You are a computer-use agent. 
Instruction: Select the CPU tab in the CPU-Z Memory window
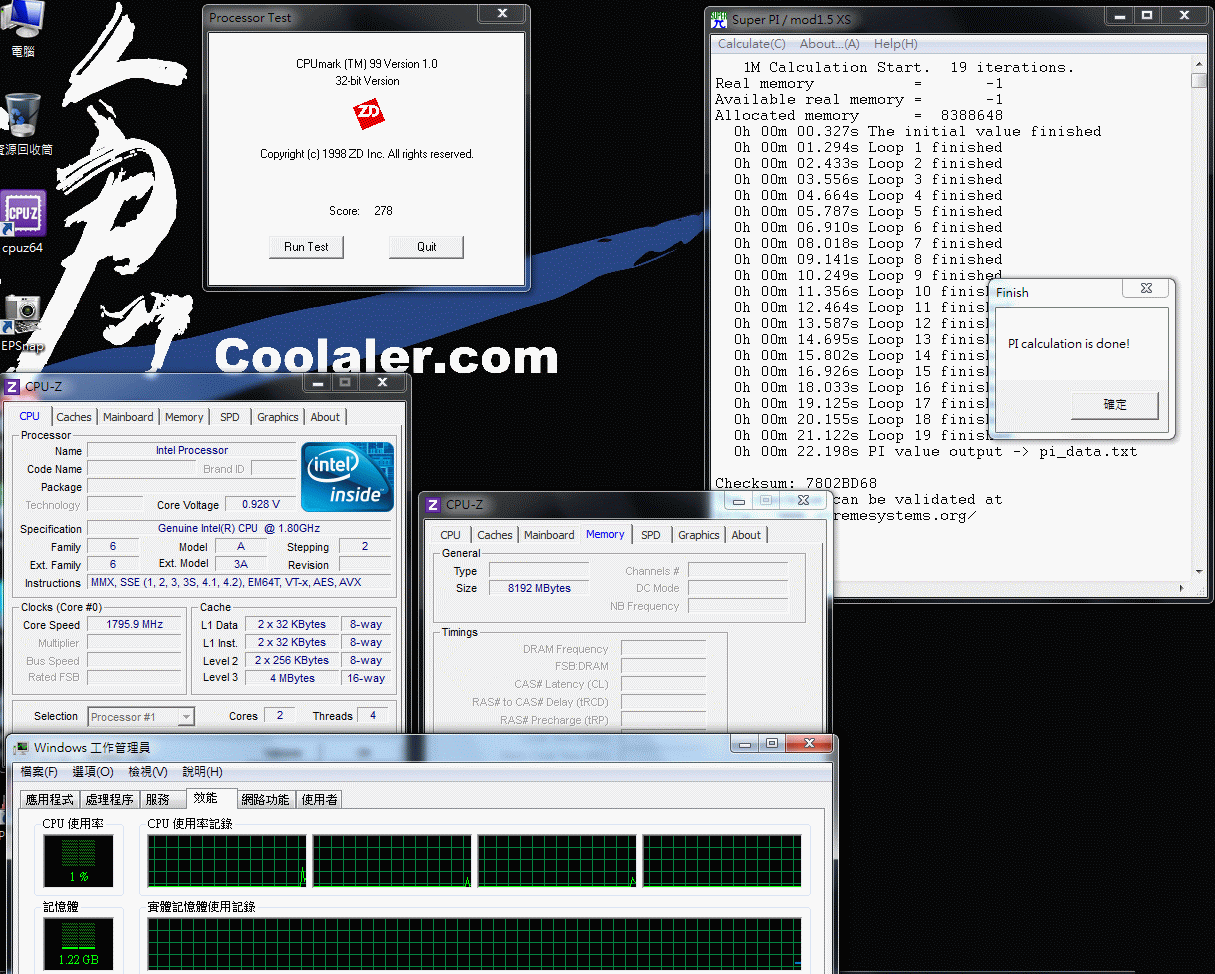click(451, 535)
